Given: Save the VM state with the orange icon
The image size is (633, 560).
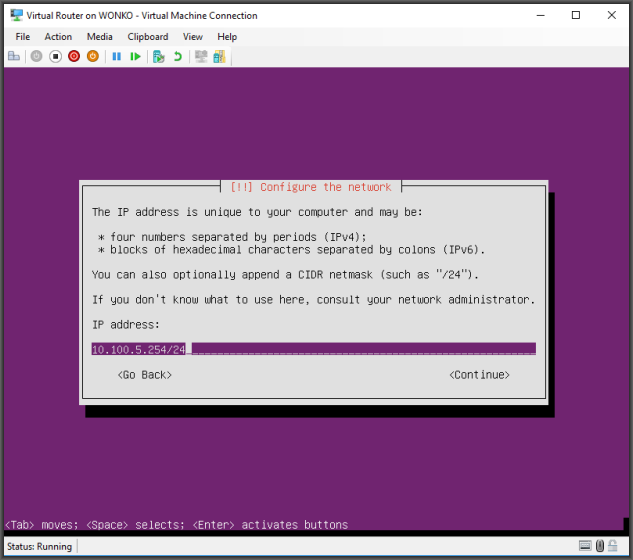Looking at the screenshot, I should pyautogui.click(x=93, y=56).
